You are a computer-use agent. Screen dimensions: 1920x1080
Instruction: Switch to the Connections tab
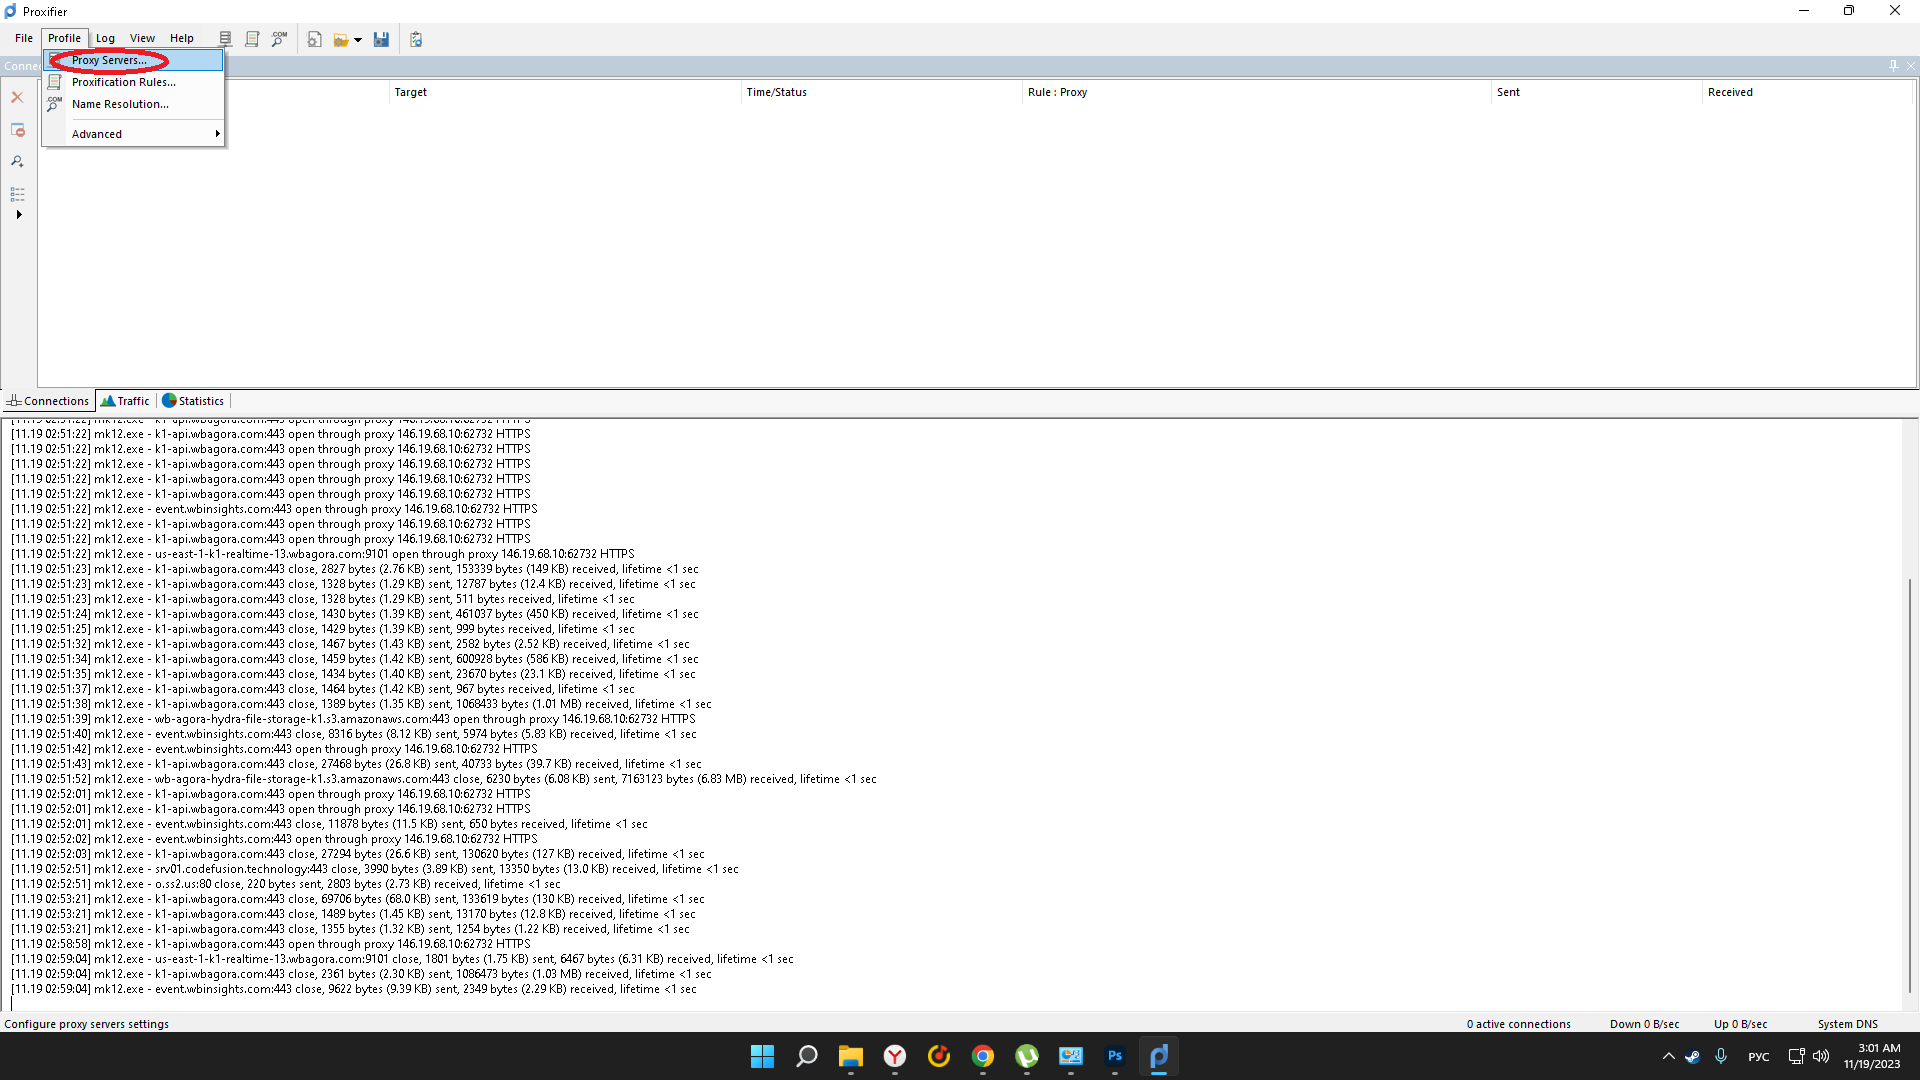[x=48, y=401]
